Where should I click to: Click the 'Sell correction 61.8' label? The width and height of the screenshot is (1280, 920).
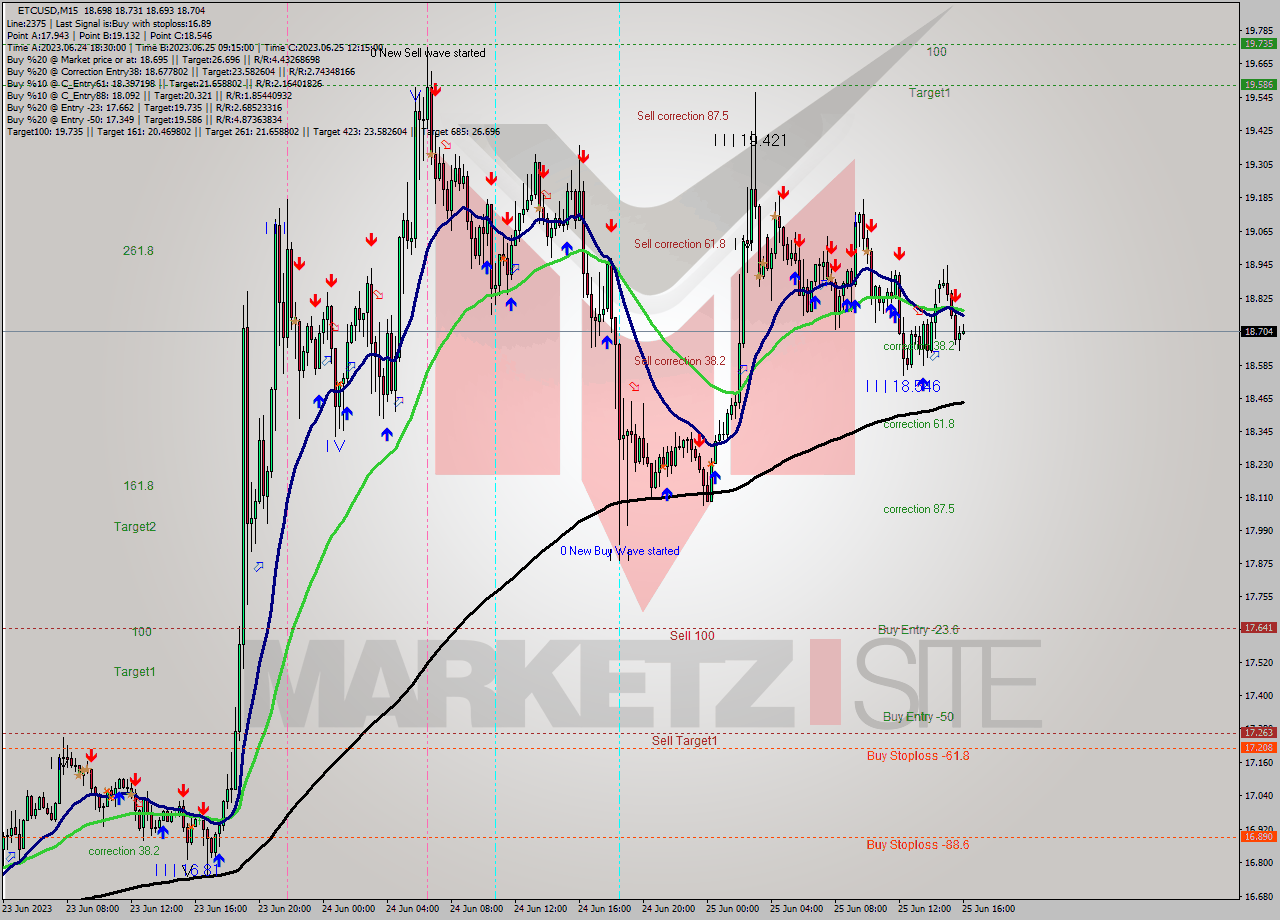[680, 244]
